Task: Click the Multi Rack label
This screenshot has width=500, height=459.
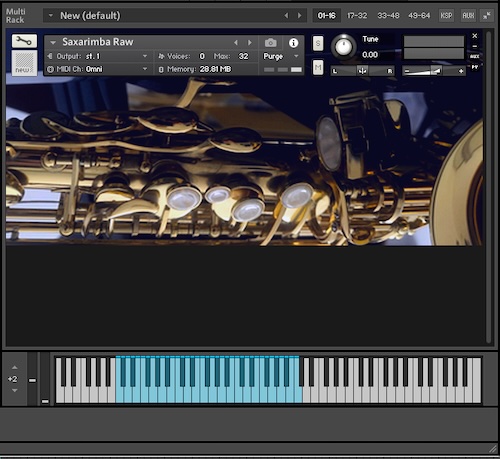Action: (x=15, y=16)
